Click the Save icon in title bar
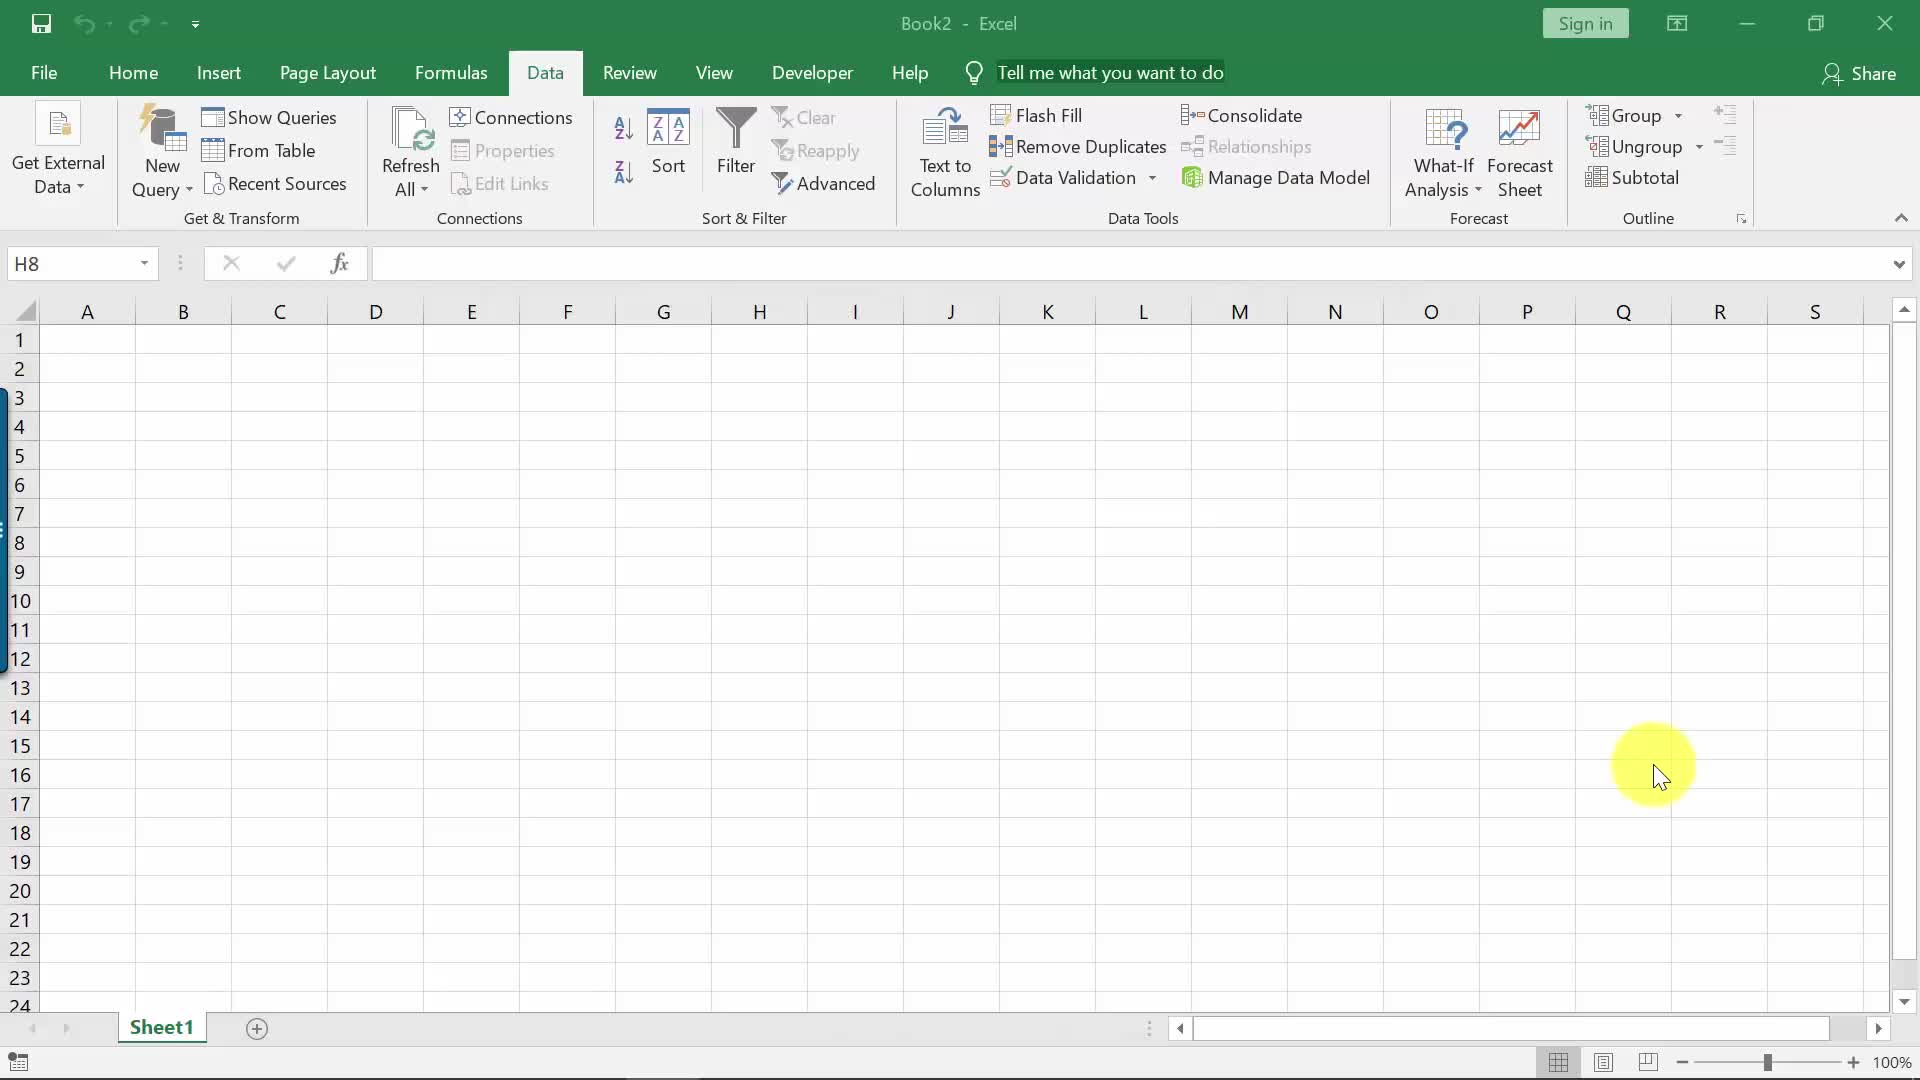The image size is (1920, 1080). click(x=41, y=24)
